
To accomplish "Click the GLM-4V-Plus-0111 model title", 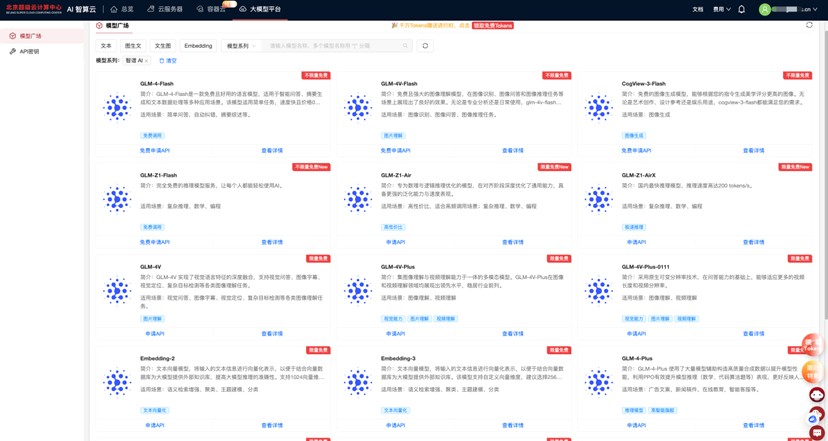I will click(x=645, y=267).
